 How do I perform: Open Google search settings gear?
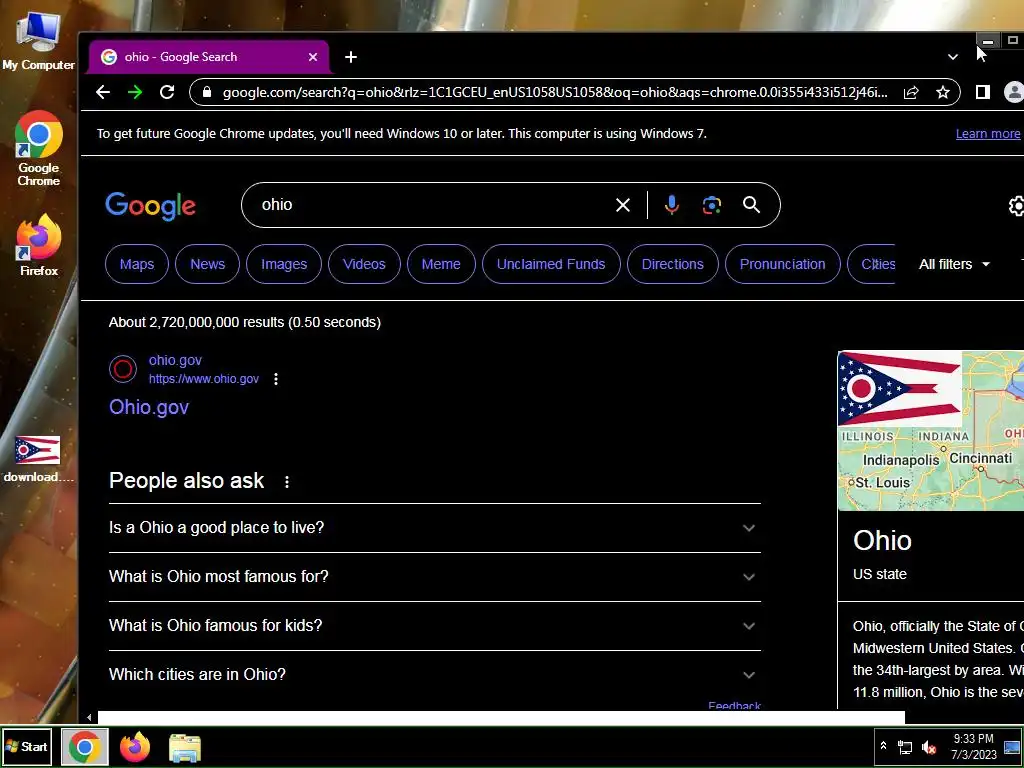pyautogui.click(x=1016, y=206)
